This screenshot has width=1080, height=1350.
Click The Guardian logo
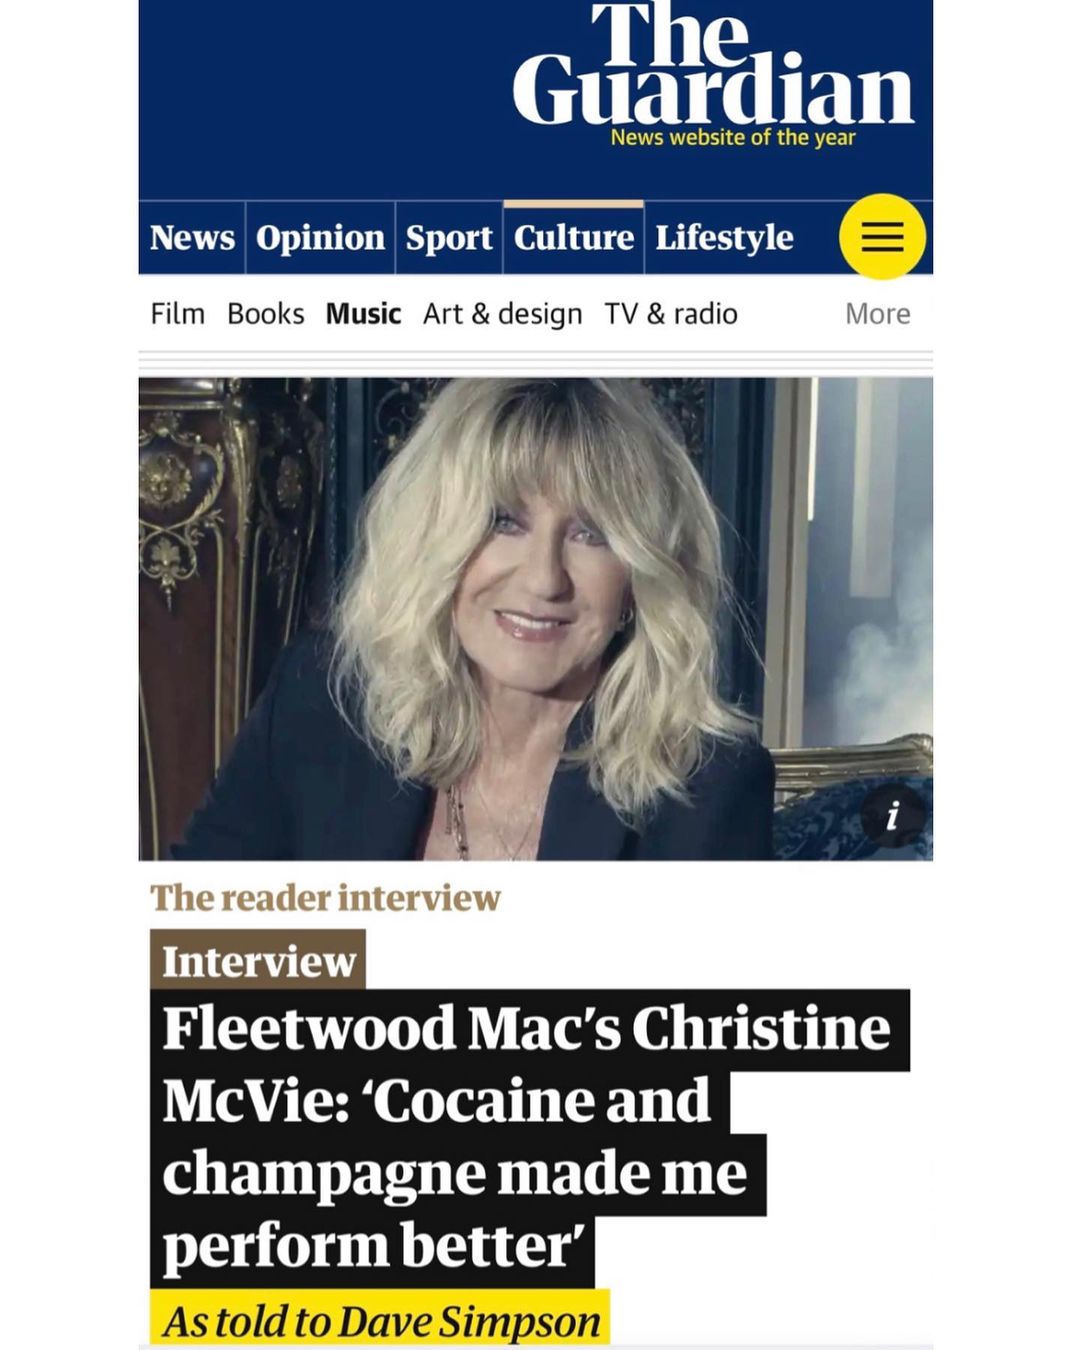click(713, 64)
